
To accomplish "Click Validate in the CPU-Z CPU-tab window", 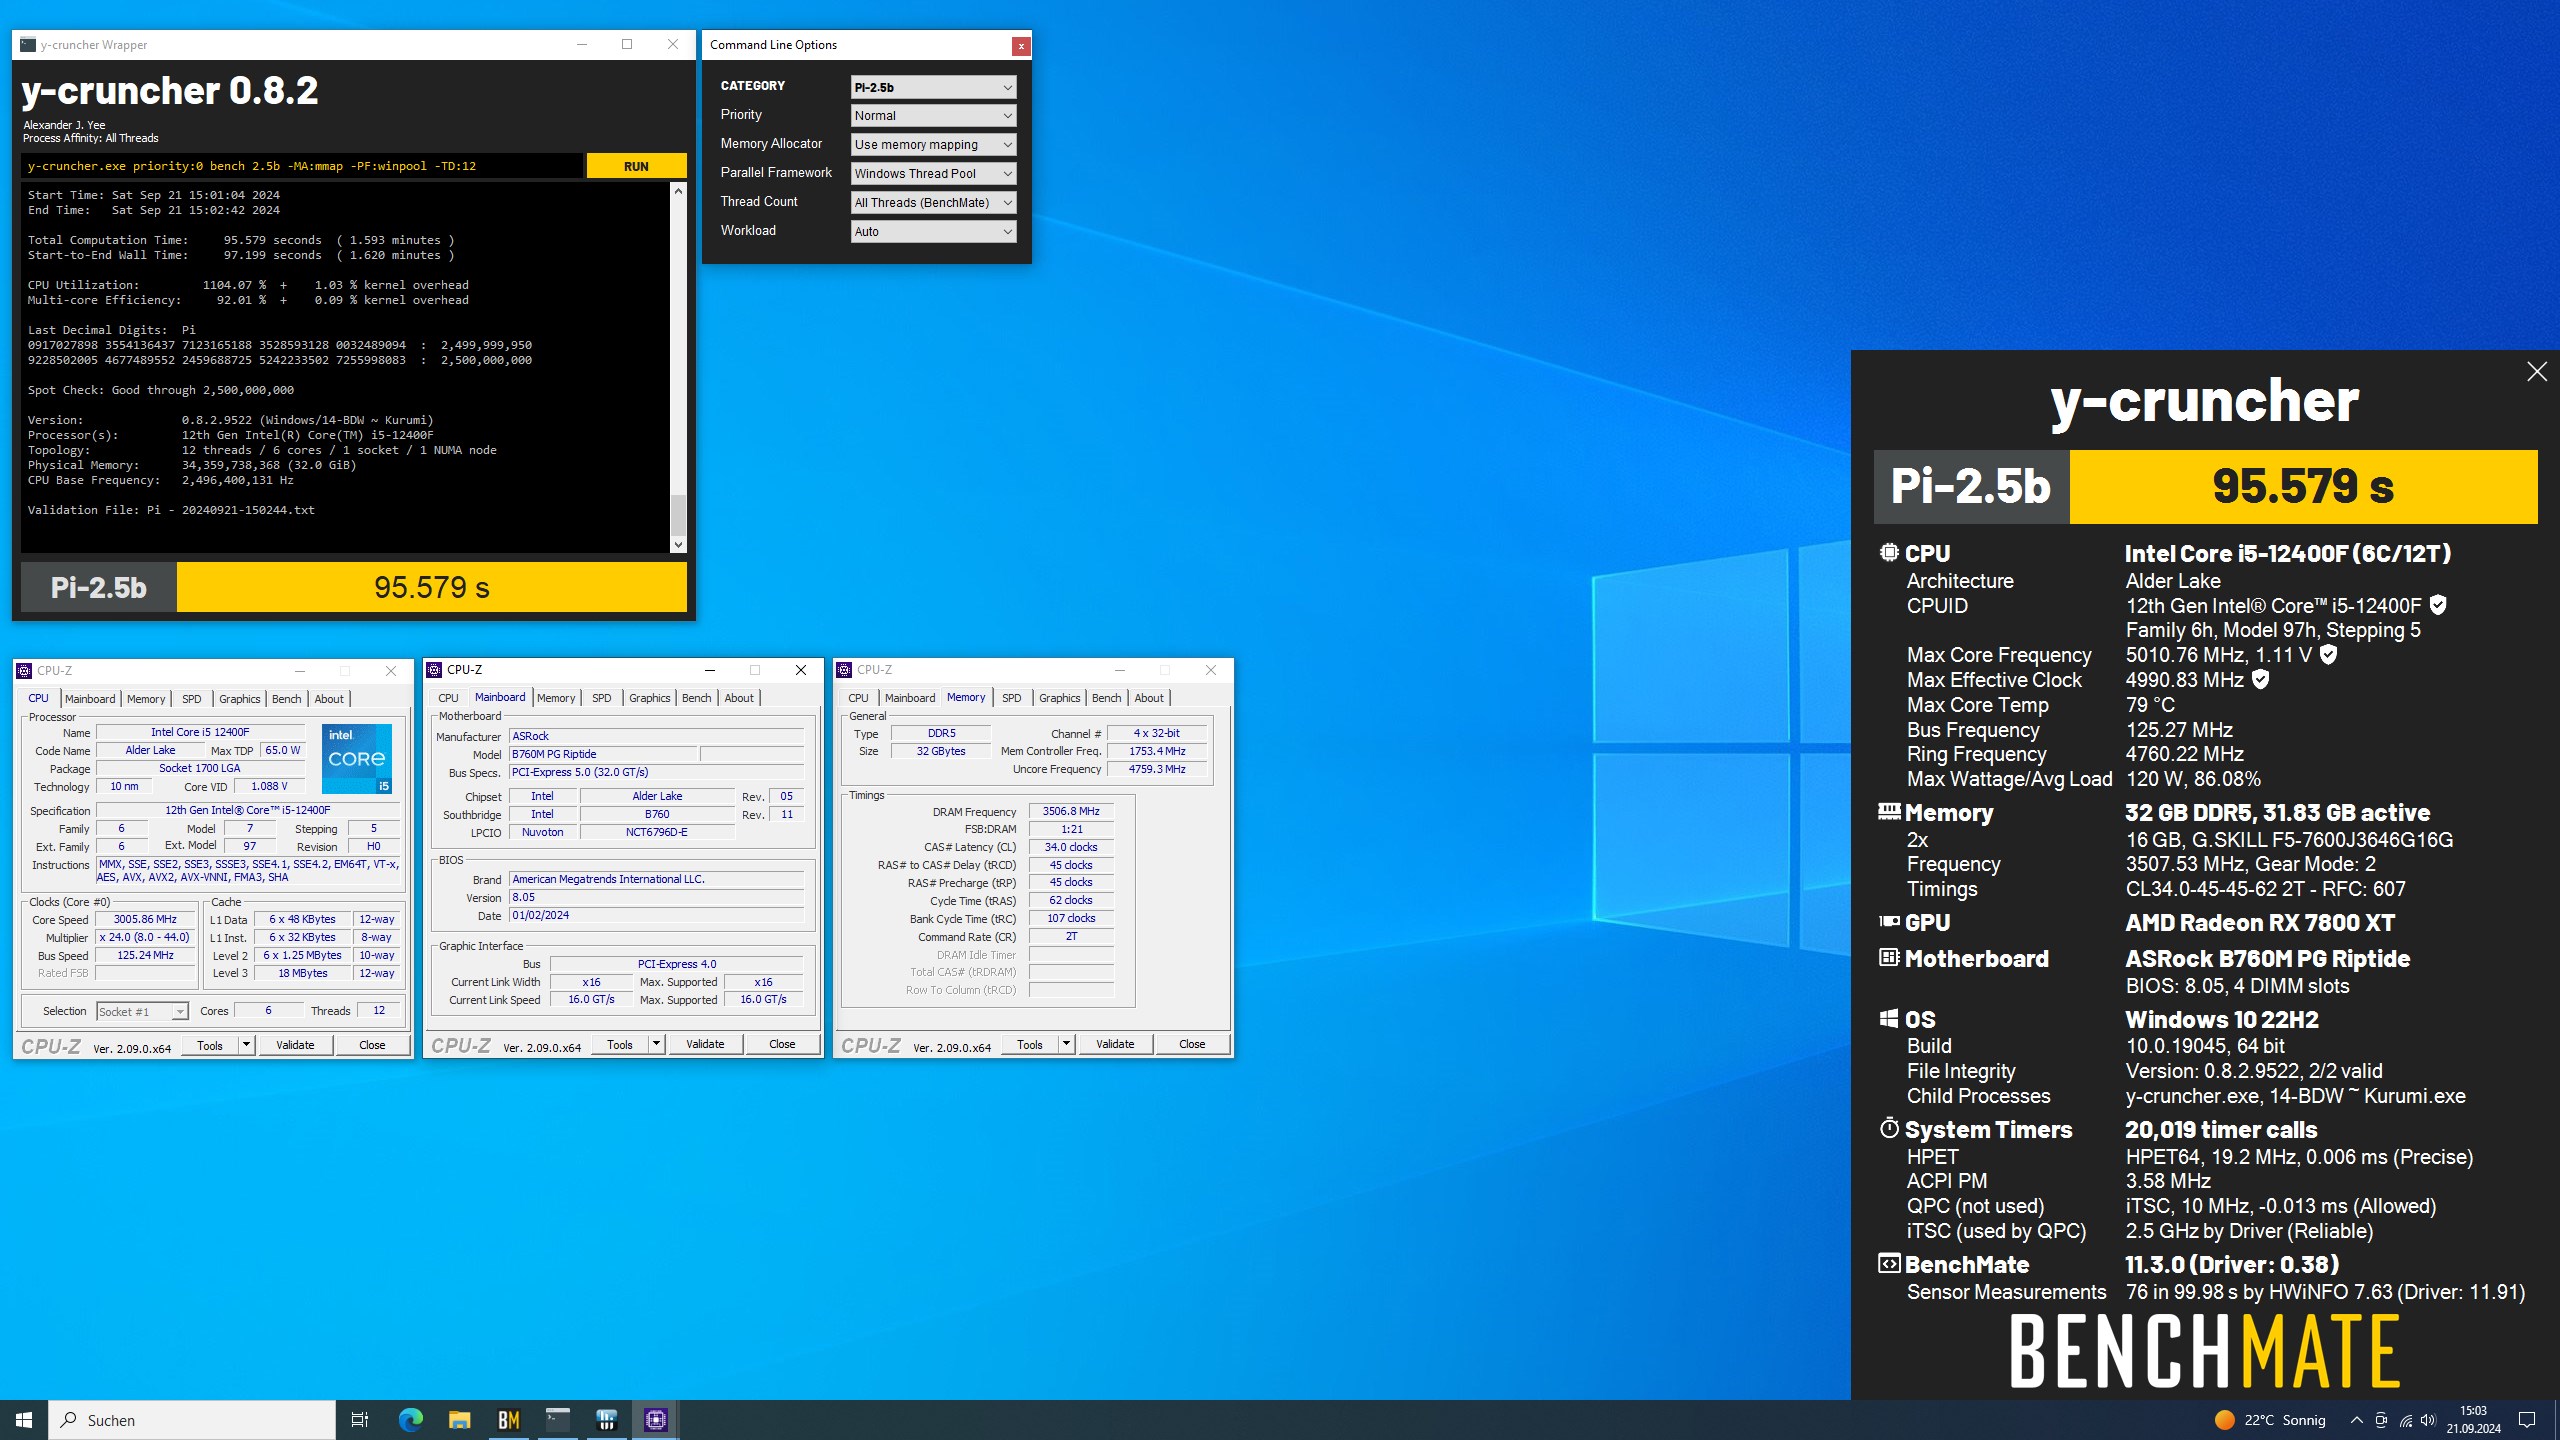I will pyautogui.click(x=295, y=1045).
